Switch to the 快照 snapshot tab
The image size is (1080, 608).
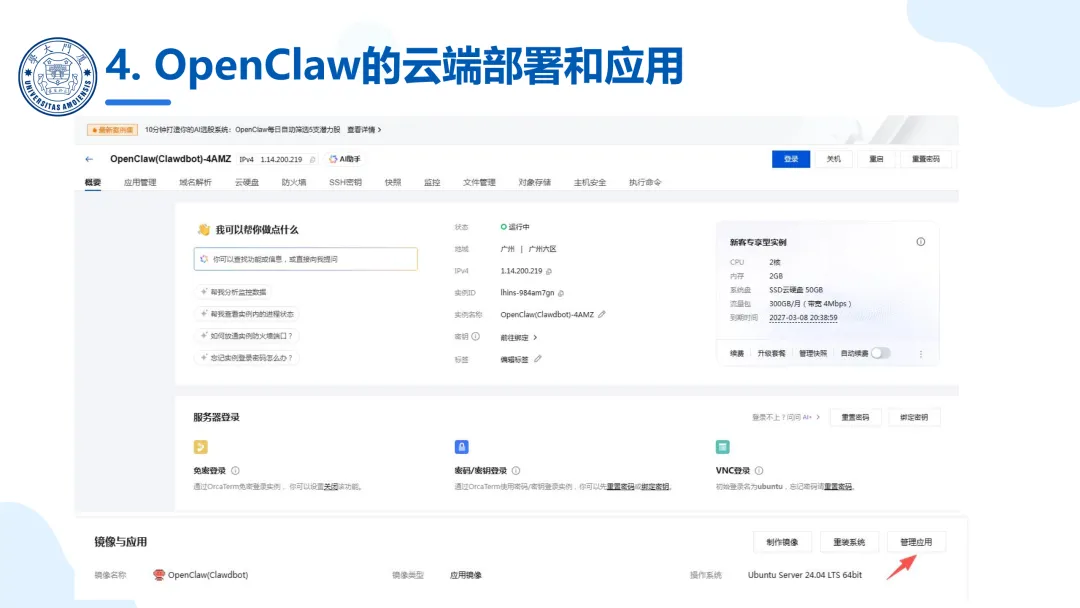393,182
